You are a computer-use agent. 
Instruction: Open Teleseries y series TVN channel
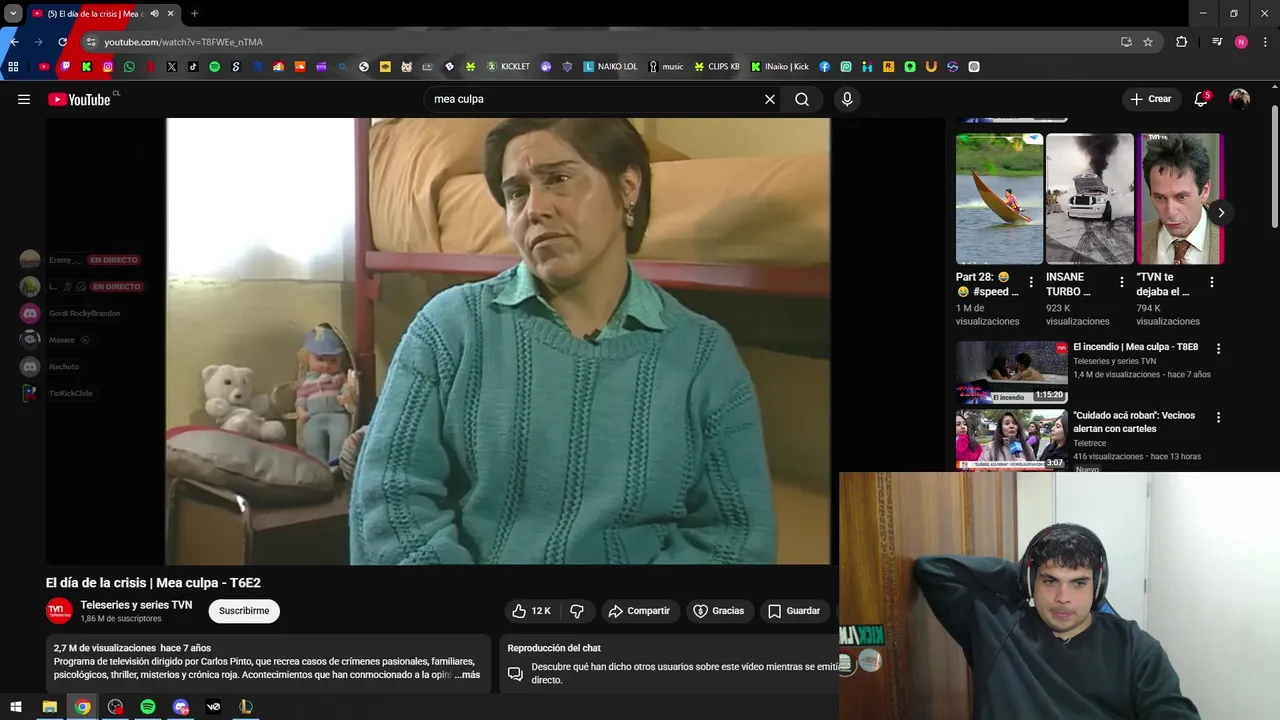(x=136, y=605)
